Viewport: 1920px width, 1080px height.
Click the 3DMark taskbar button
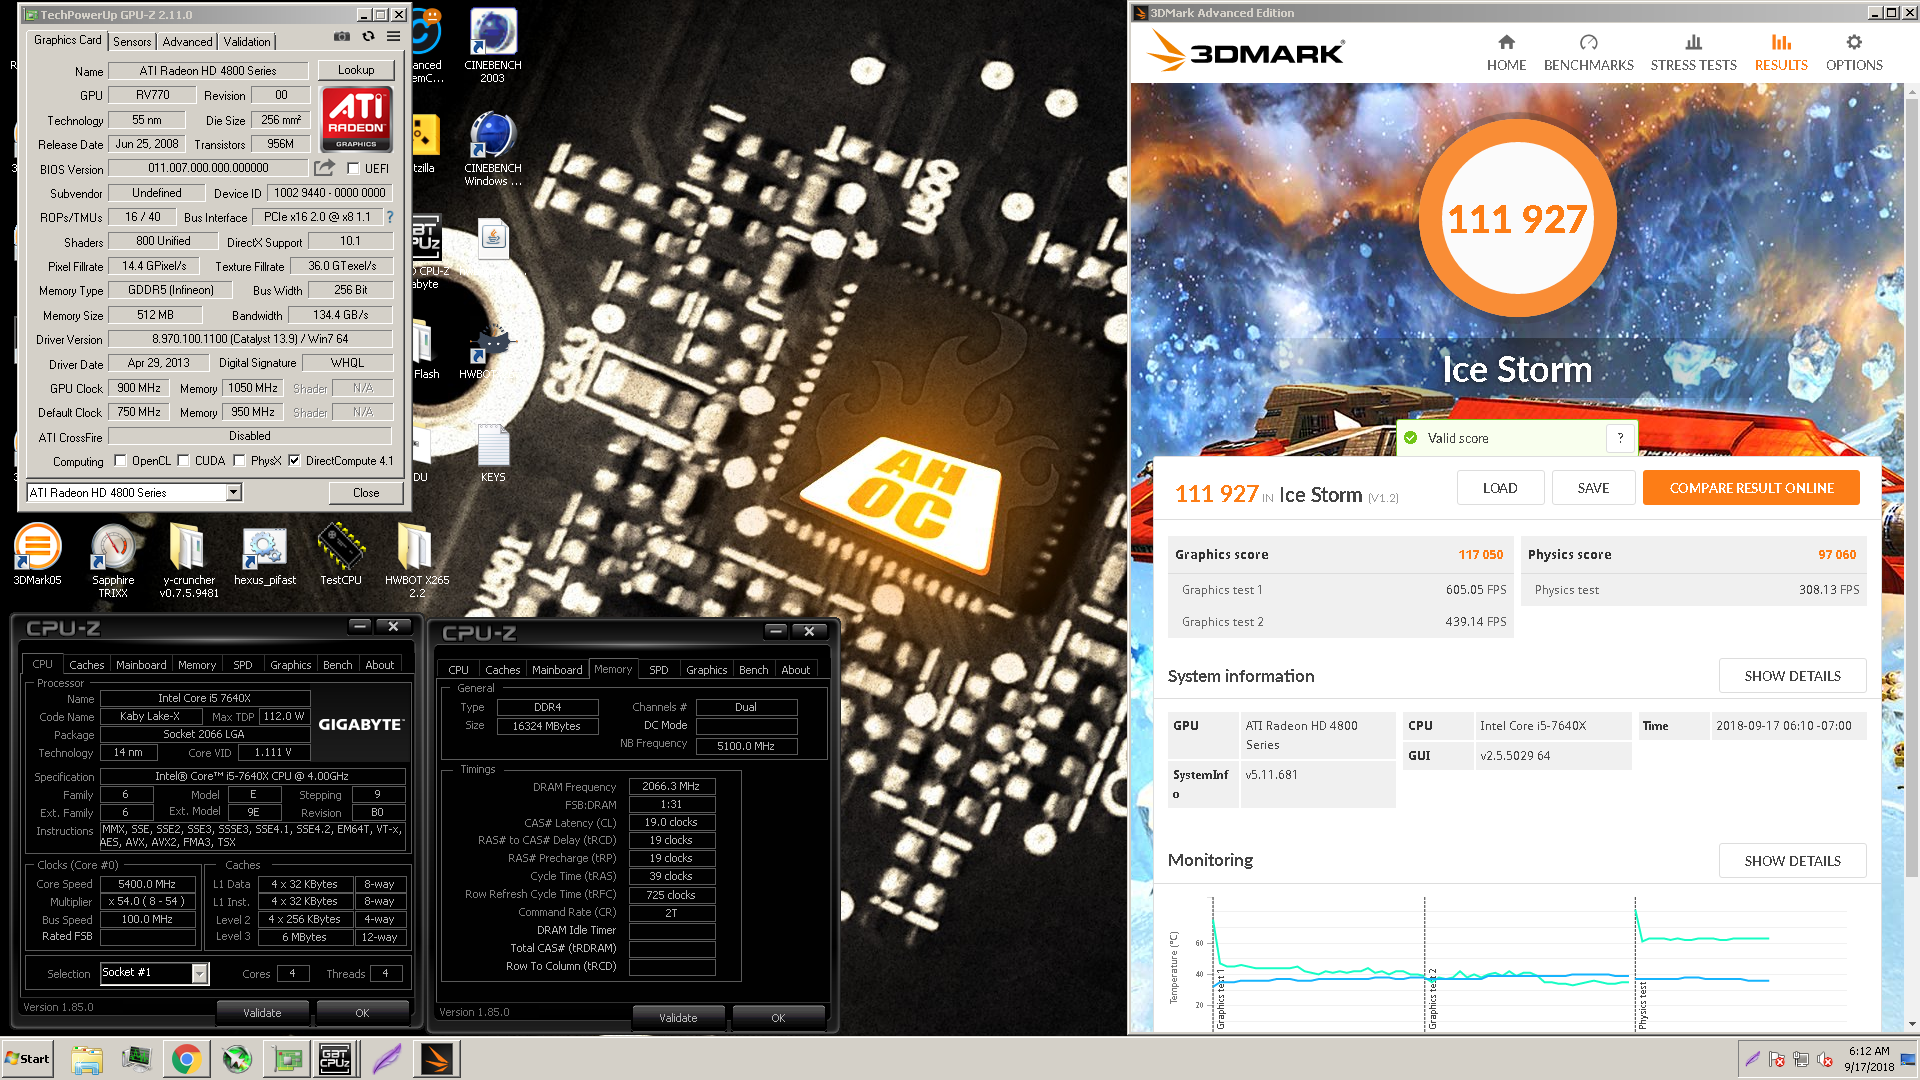437,1059
